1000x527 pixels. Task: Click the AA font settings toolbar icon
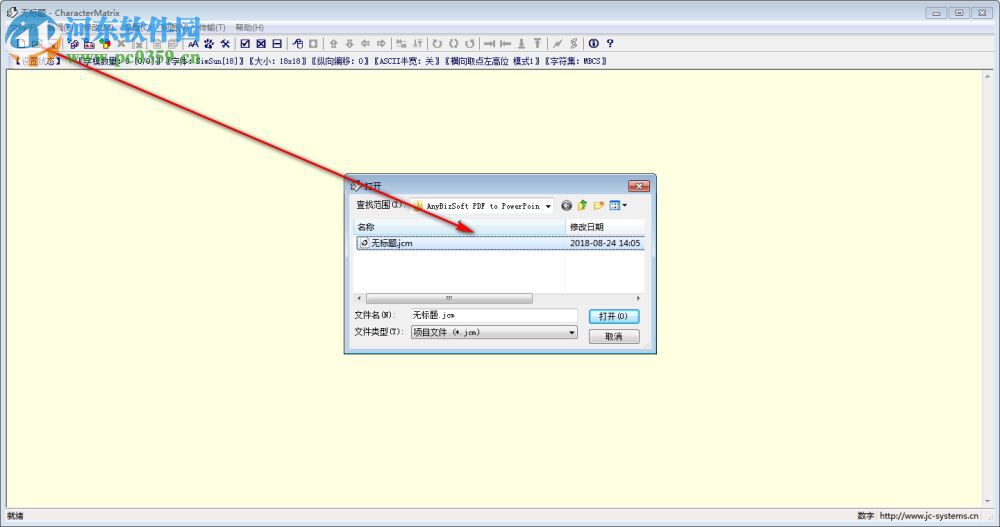tap(193, 43)
